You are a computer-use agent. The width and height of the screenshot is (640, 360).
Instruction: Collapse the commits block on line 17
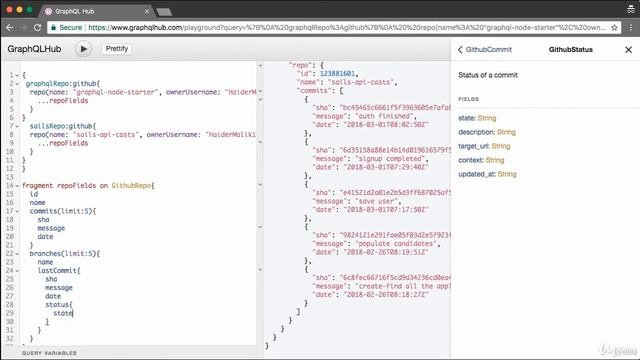(17, 211)
